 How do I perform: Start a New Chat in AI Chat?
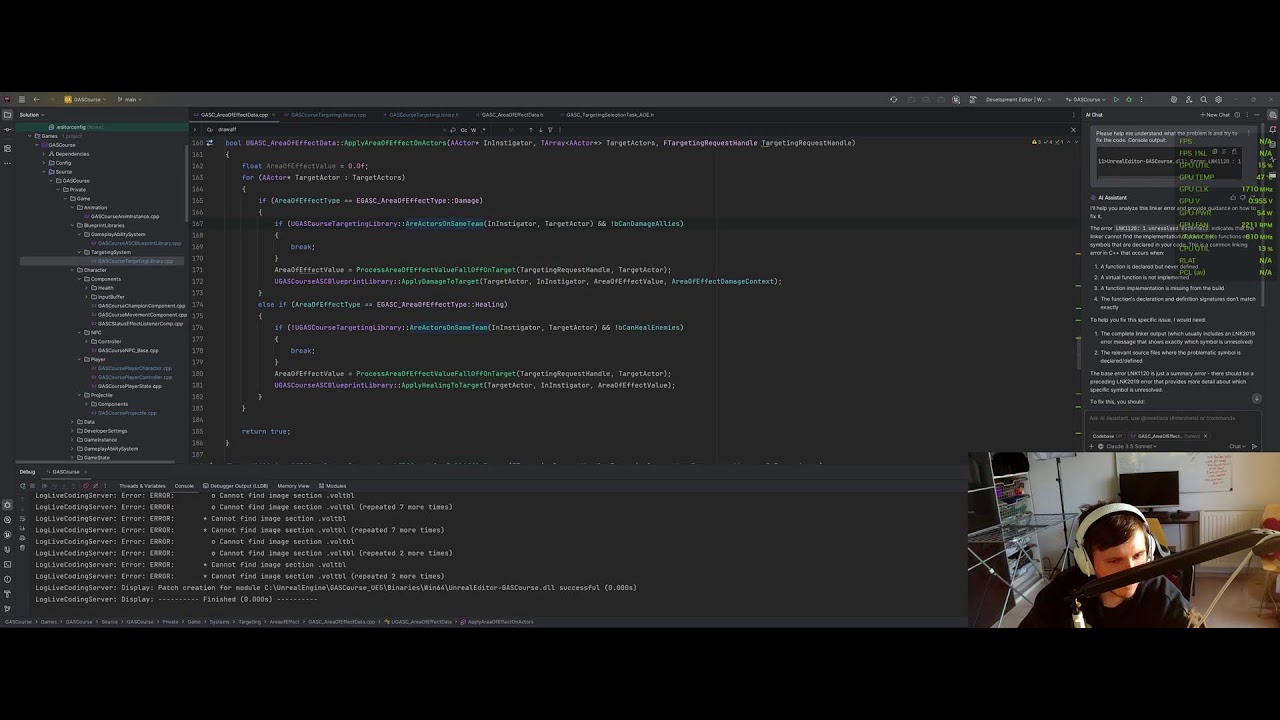coord(1215,115)
